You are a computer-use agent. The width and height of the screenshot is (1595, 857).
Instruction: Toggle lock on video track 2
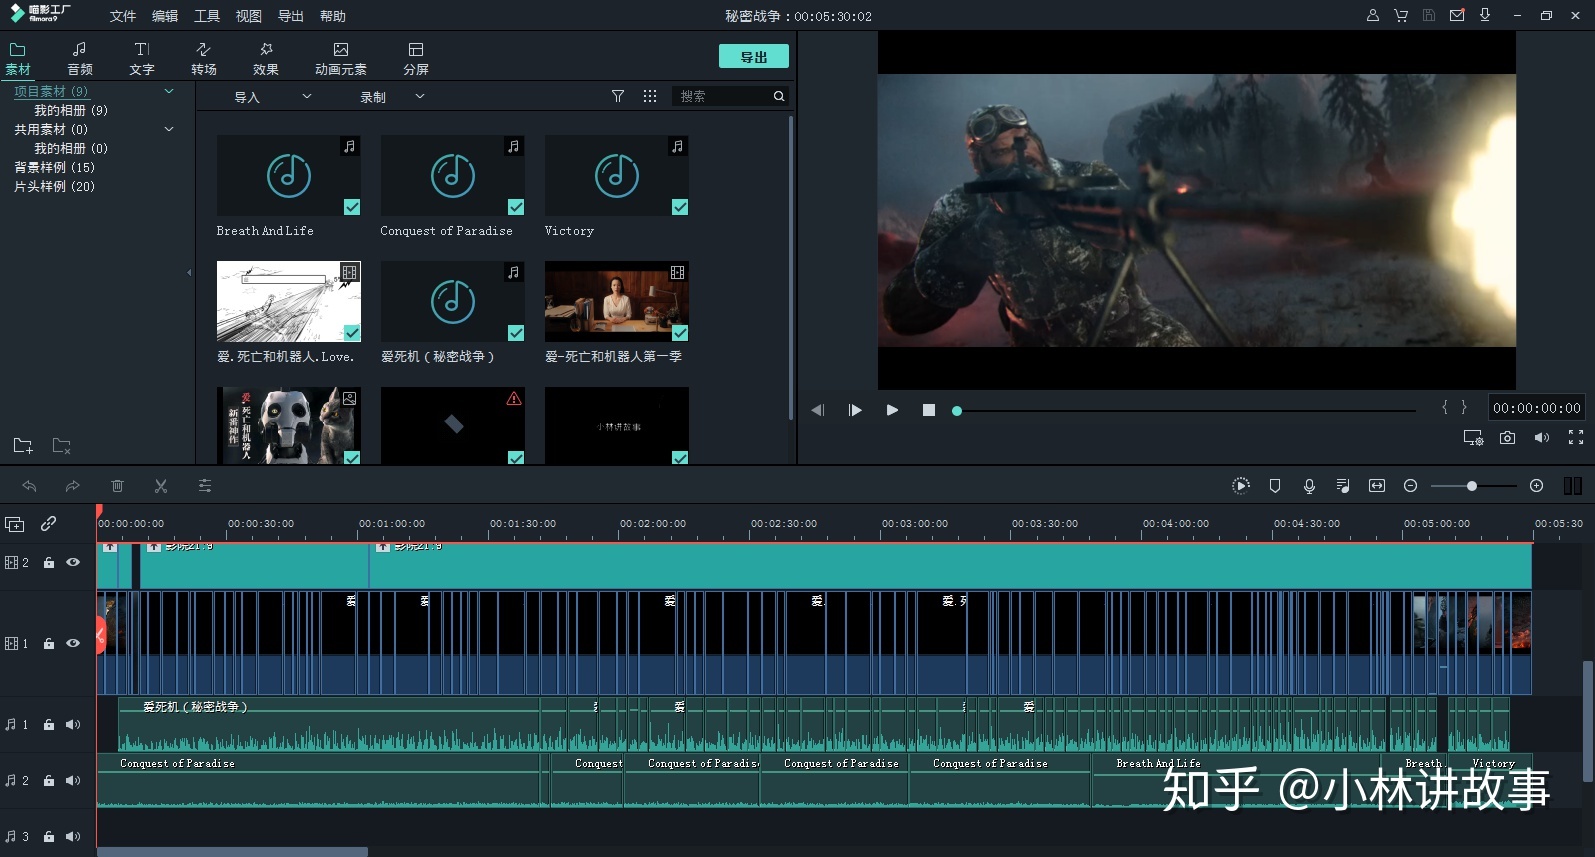click(48, 563)
